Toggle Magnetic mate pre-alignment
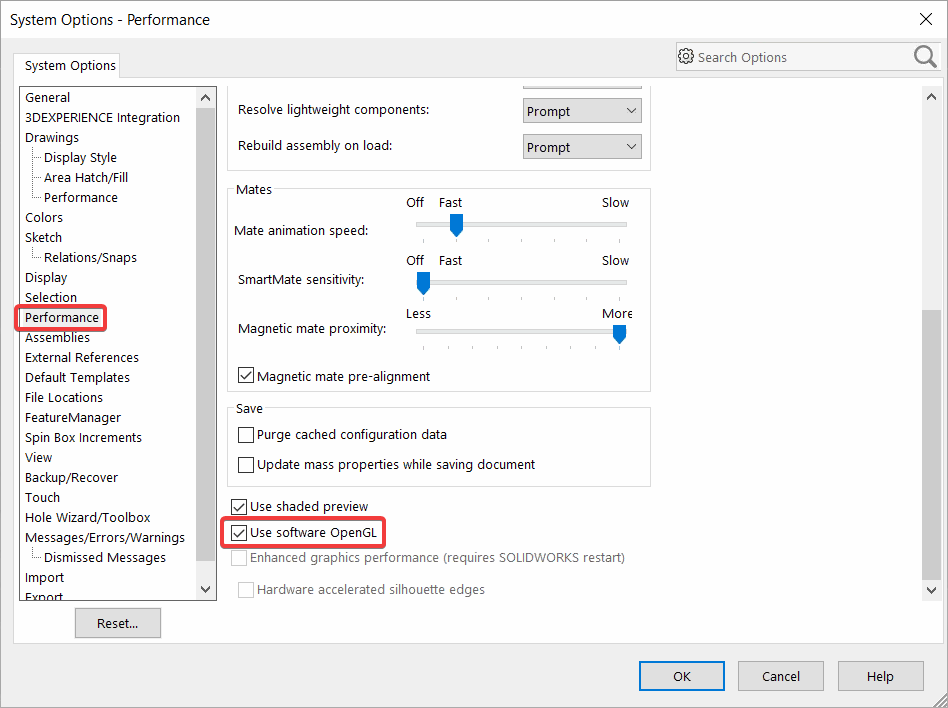 245,375
